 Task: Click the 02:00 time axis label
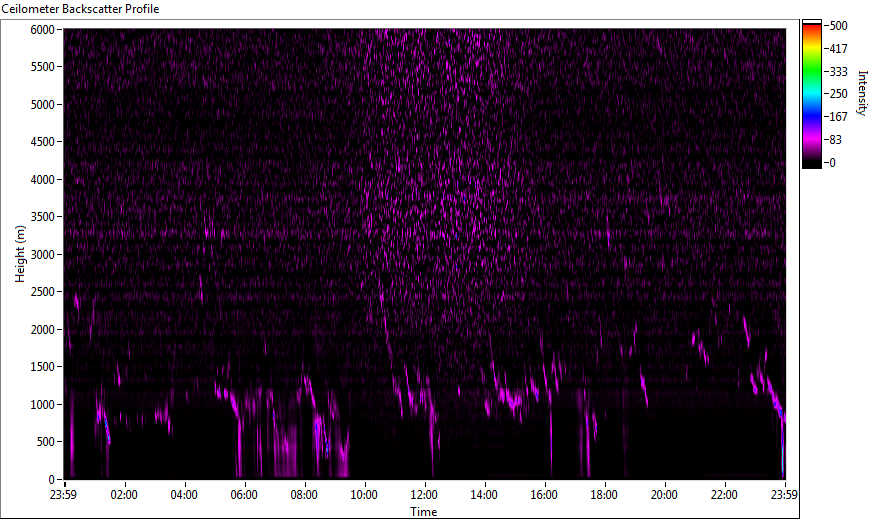pos(123,495)
